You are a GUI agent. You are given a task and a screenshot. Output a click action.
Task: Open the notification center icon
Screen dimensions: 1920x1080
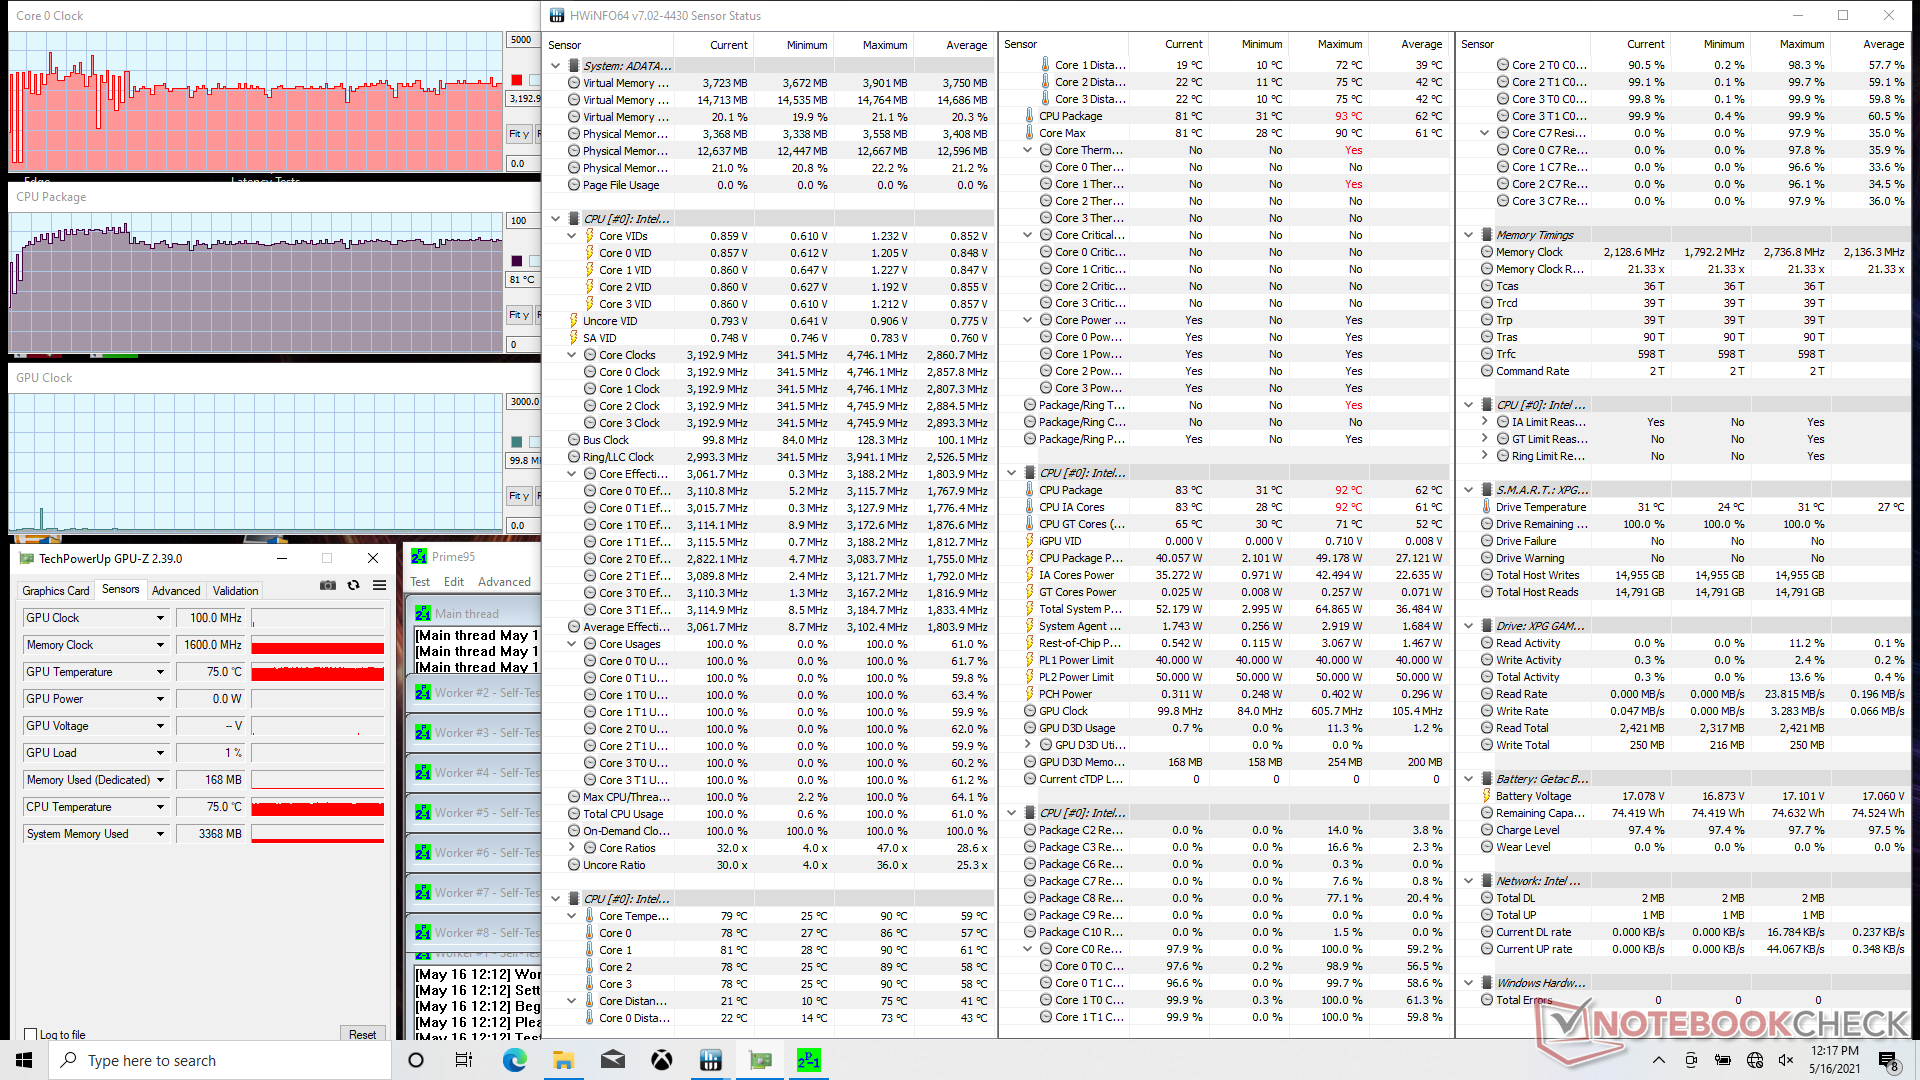click(1888, 1060)
